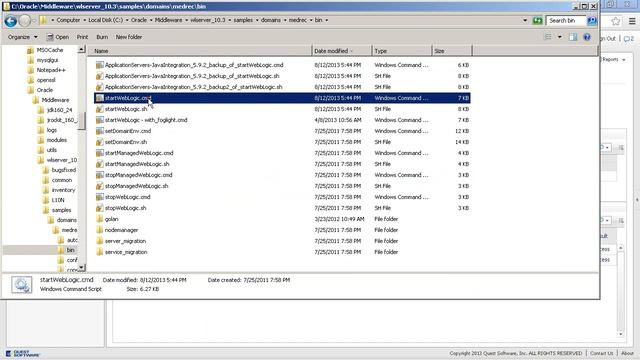Select Middleware folder in tree

55,100
